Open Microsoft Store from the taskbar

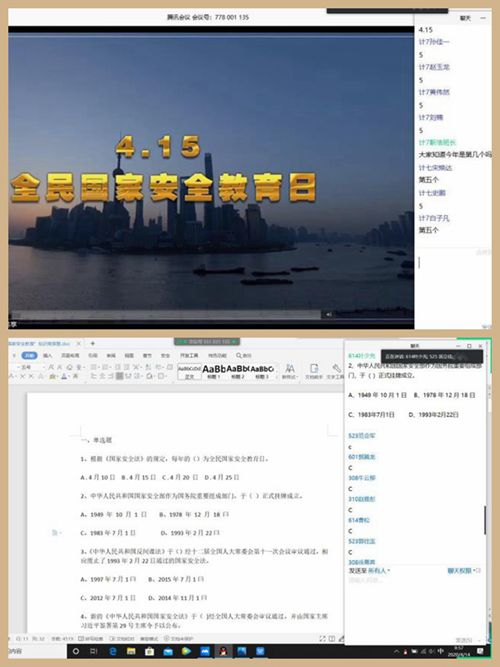pyautogui.click(x=149, y=651)
